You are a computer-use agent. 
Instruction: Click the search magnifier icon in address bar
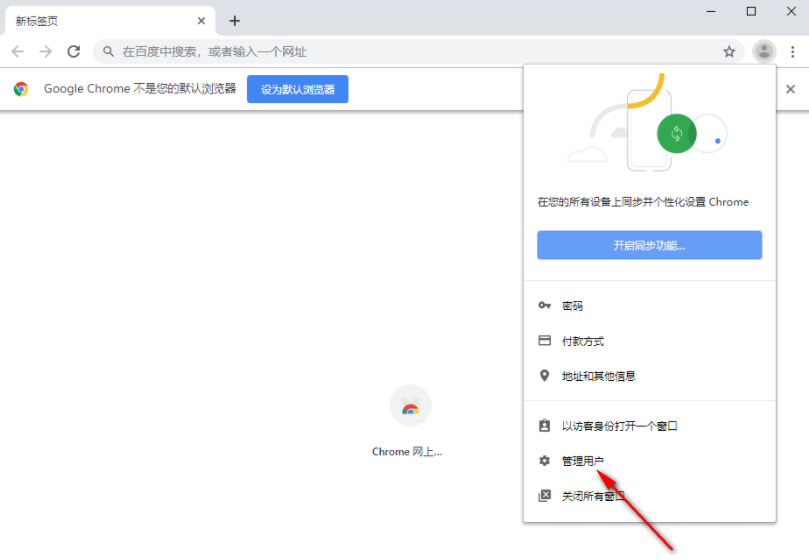[108, 52]
